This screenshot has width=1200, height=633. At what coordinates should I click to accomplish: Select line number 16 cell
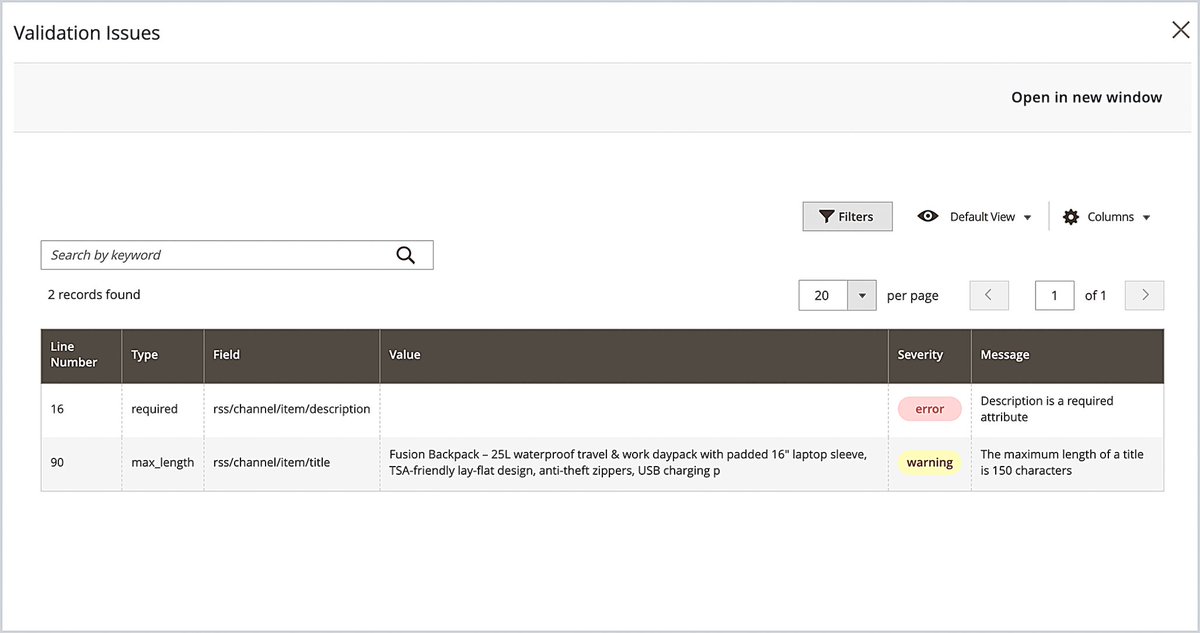pyautogui.click(x=81, y=409)
